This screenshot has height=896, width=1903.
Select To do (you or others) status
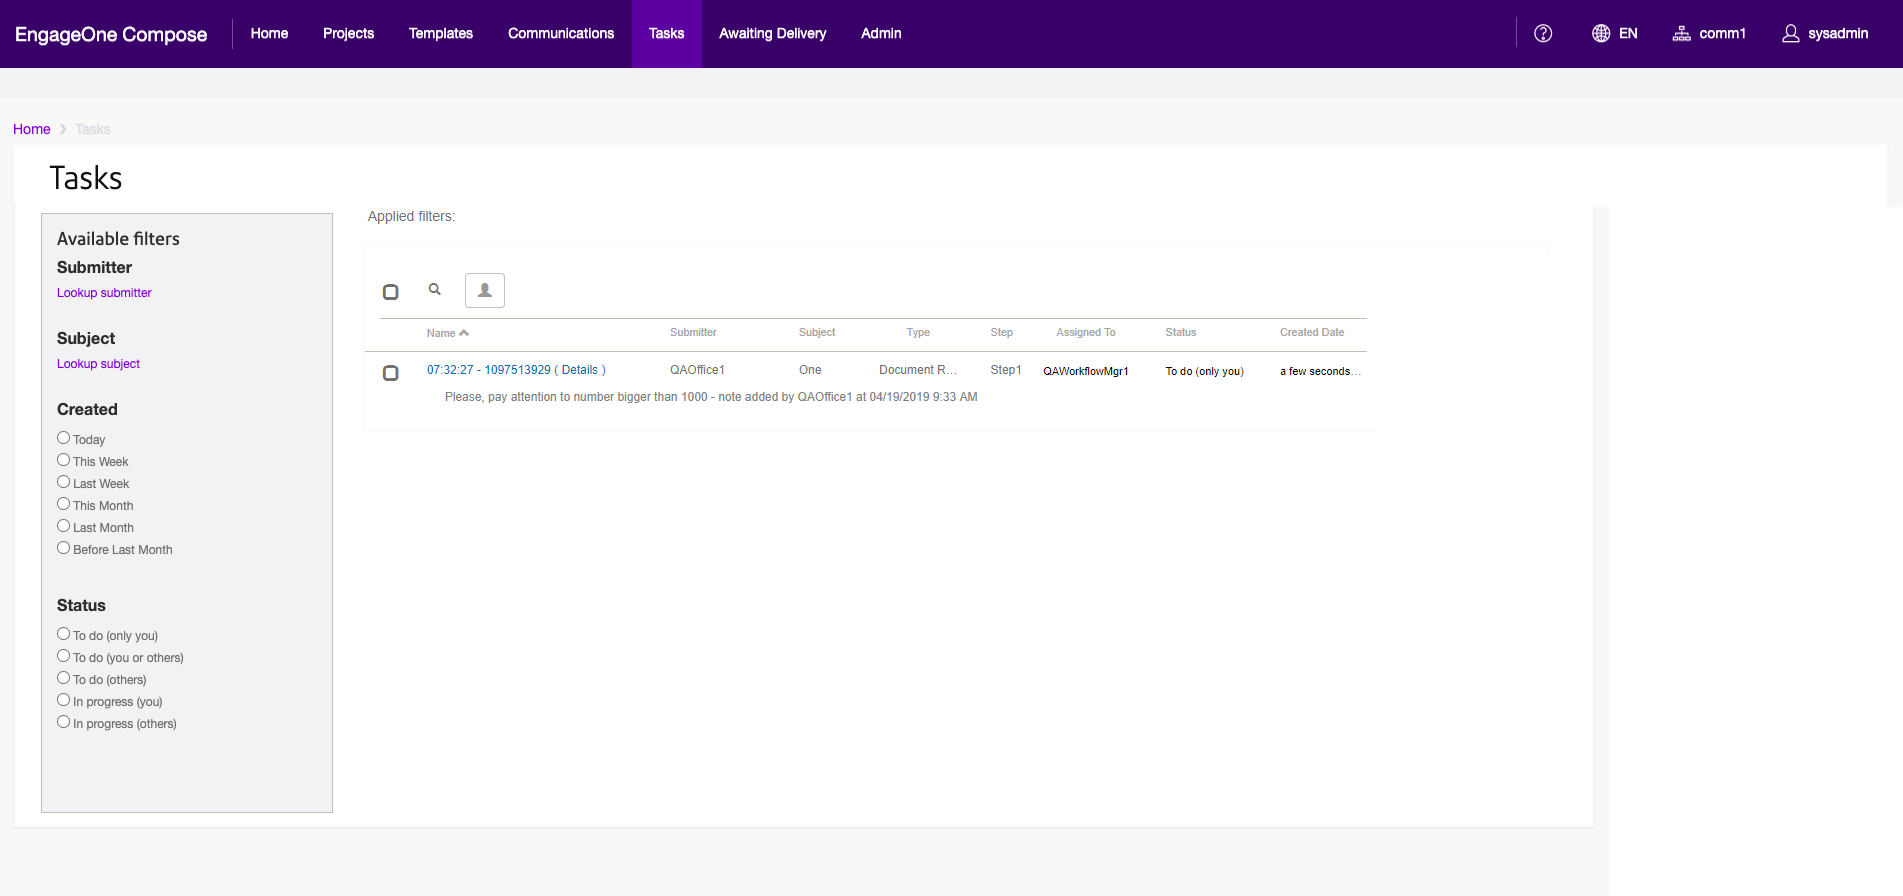[x=64, y=656]
